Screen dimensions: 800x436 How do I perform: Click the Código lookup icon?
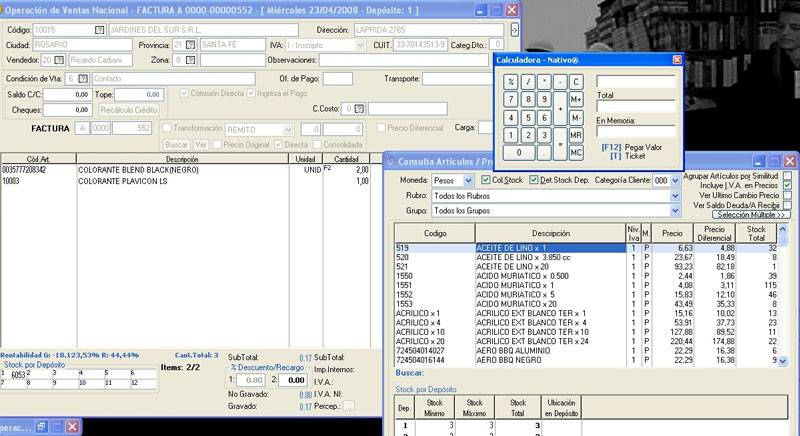pos(98,30)
